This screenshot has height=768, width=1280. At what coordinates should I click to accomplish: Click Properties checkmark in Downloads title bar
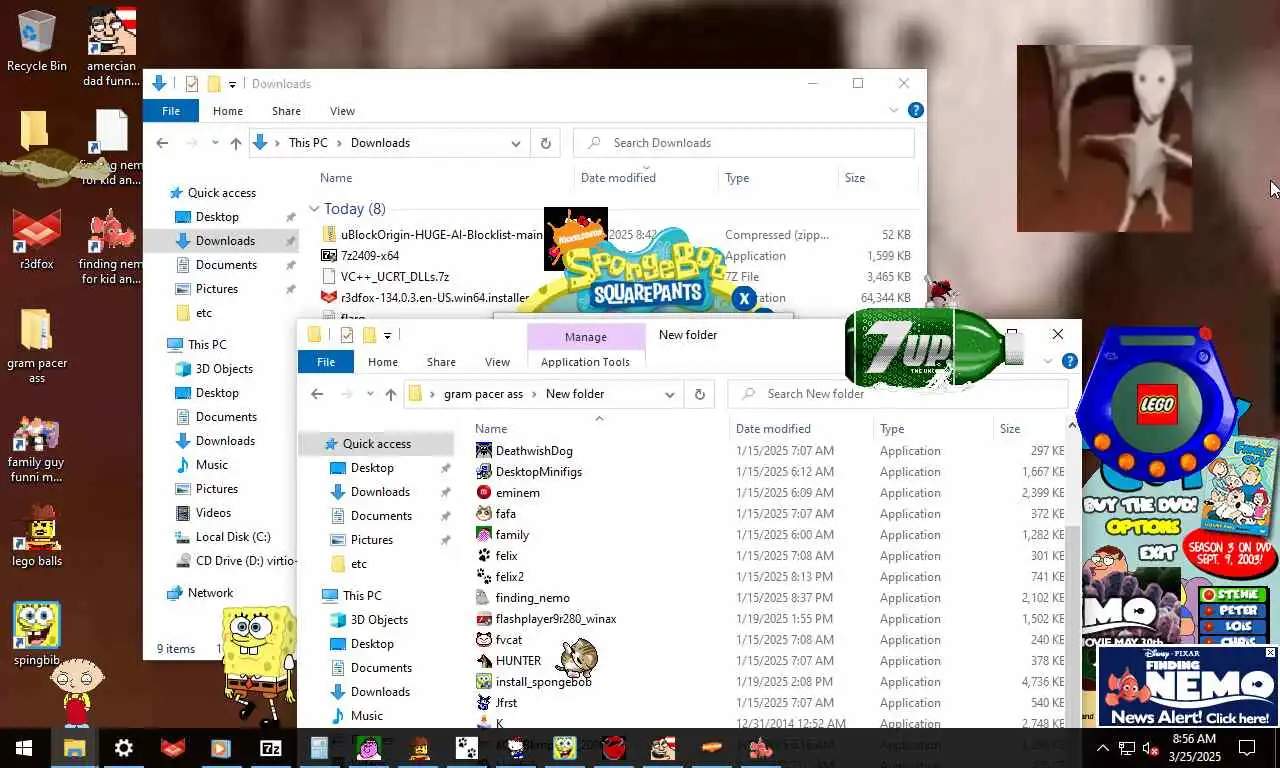(x=192, y=84)
